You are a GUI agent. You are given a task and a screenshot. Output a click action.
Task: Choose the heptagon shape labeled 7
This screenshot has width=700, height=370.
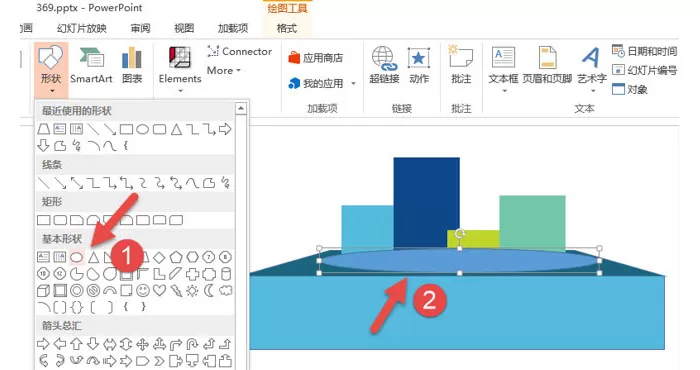click(x=209, y=257)
